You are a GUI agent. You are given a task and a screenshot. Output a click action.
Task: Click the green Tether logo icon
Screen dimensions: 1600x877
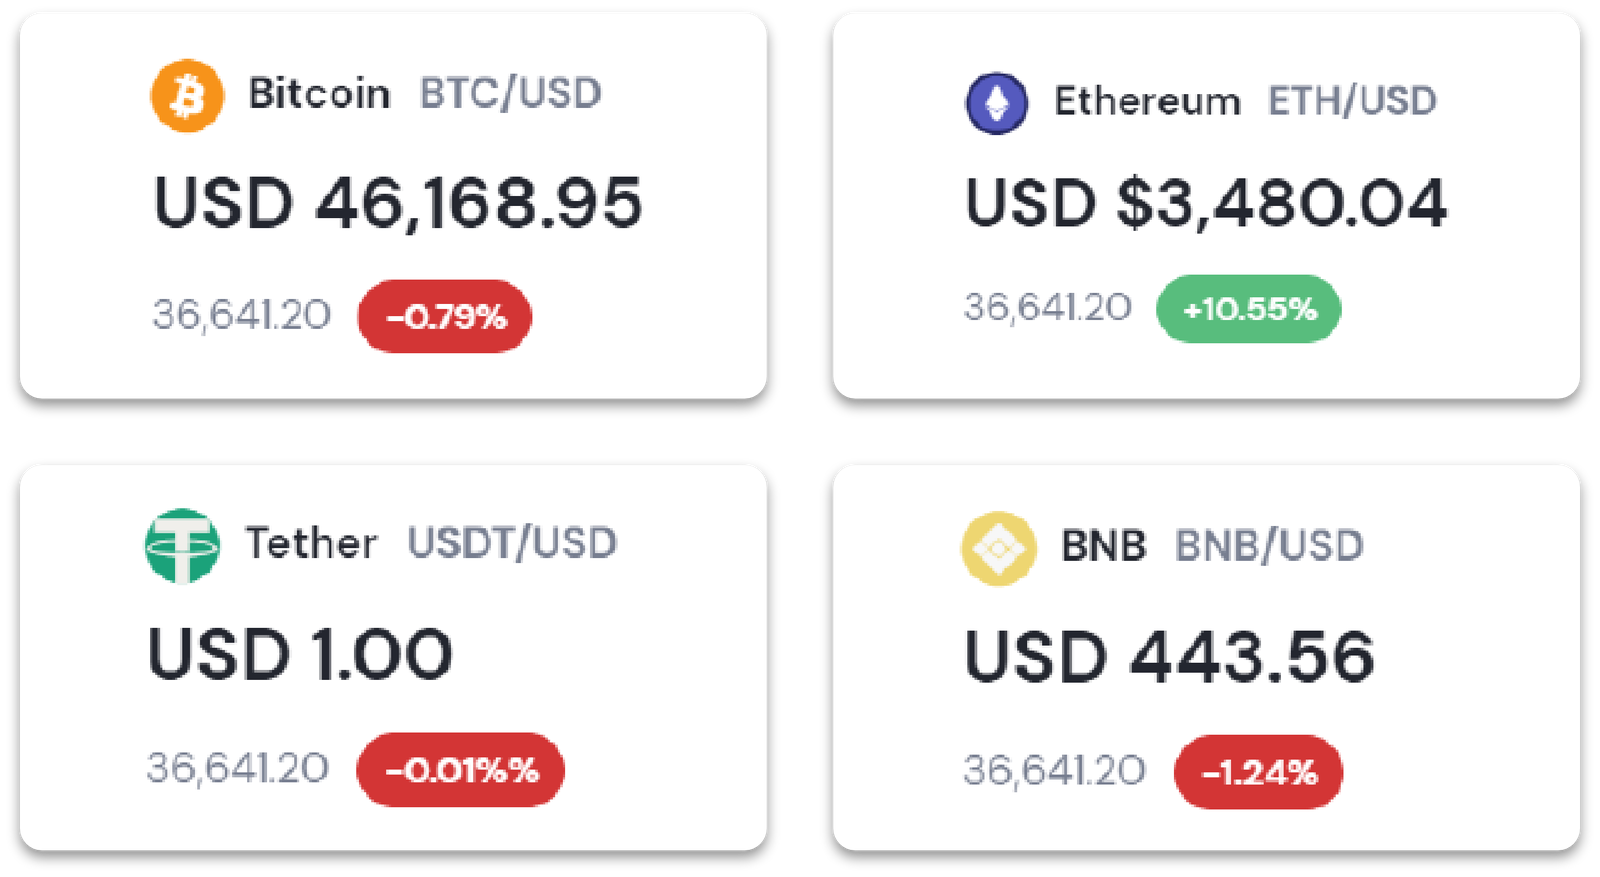click(x=182, y=545)
